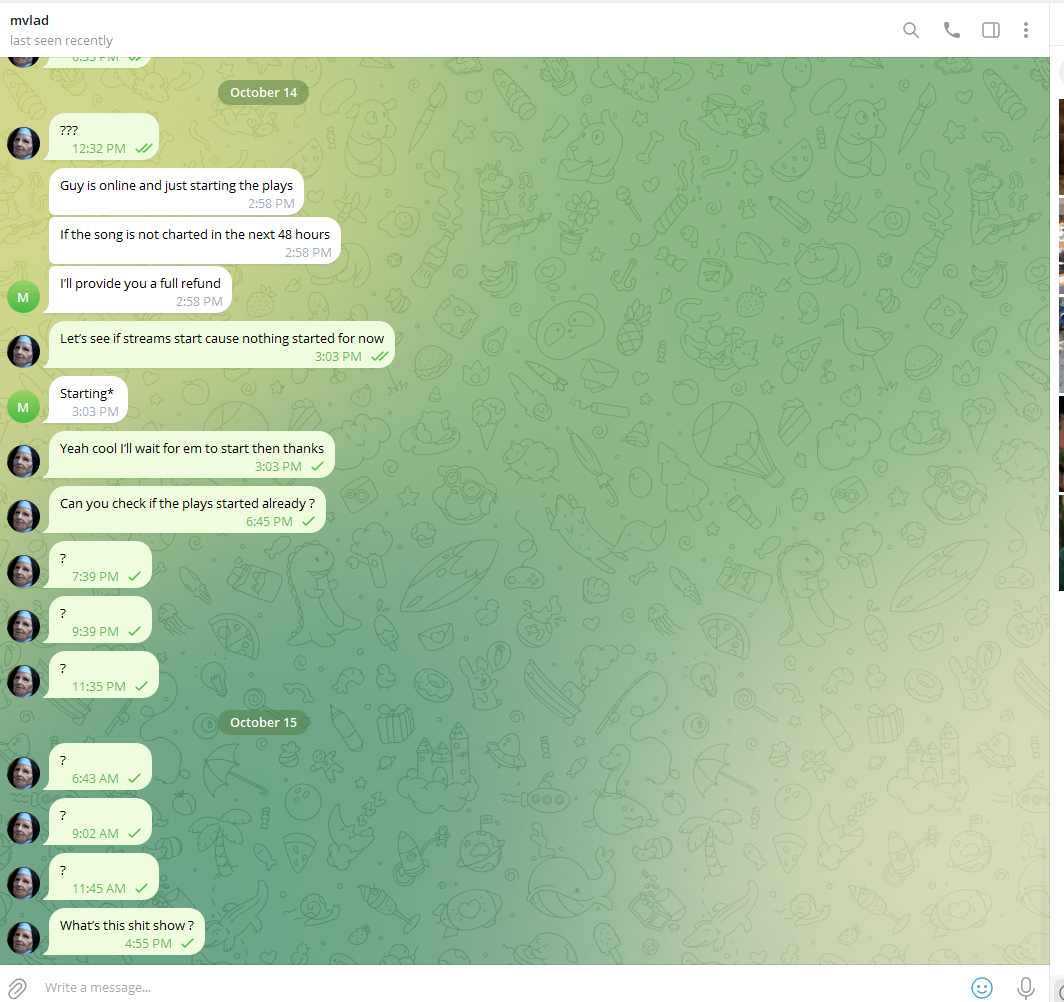
Task: Select 'Yeah cool I'll wait for em' message
Action: point(192,448)
